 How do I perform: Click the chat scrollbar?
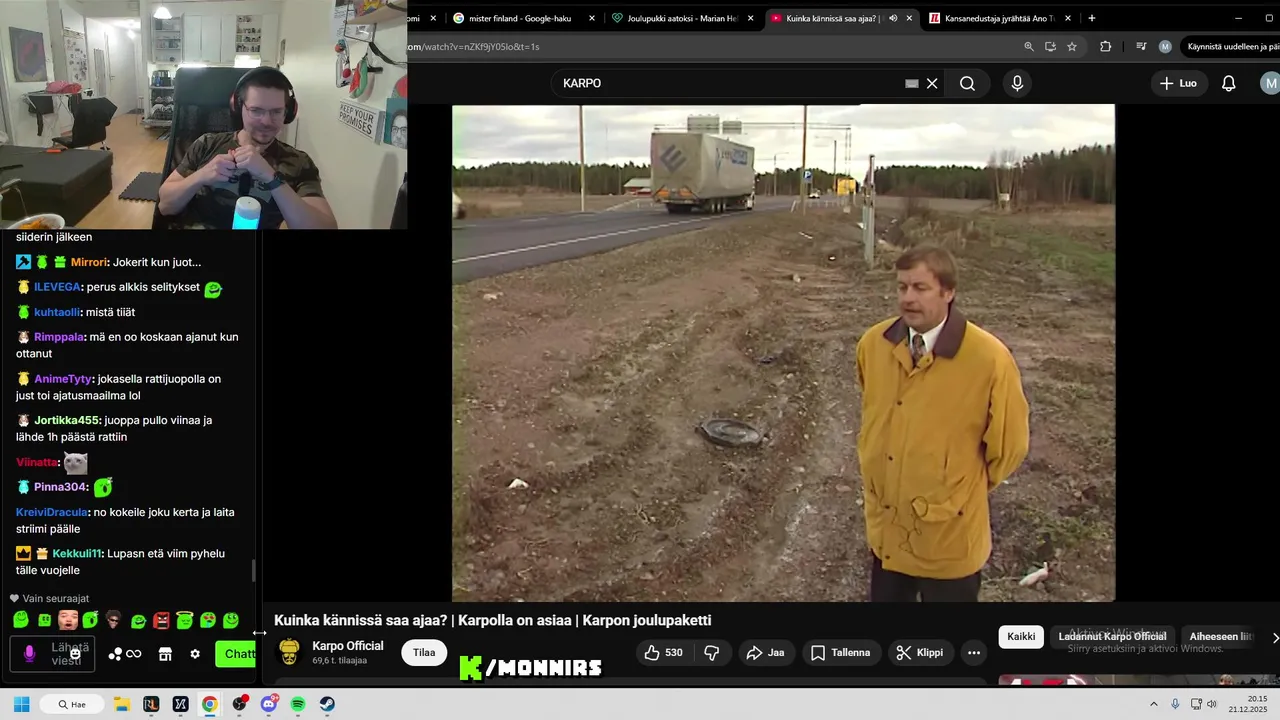pos(254,571)
